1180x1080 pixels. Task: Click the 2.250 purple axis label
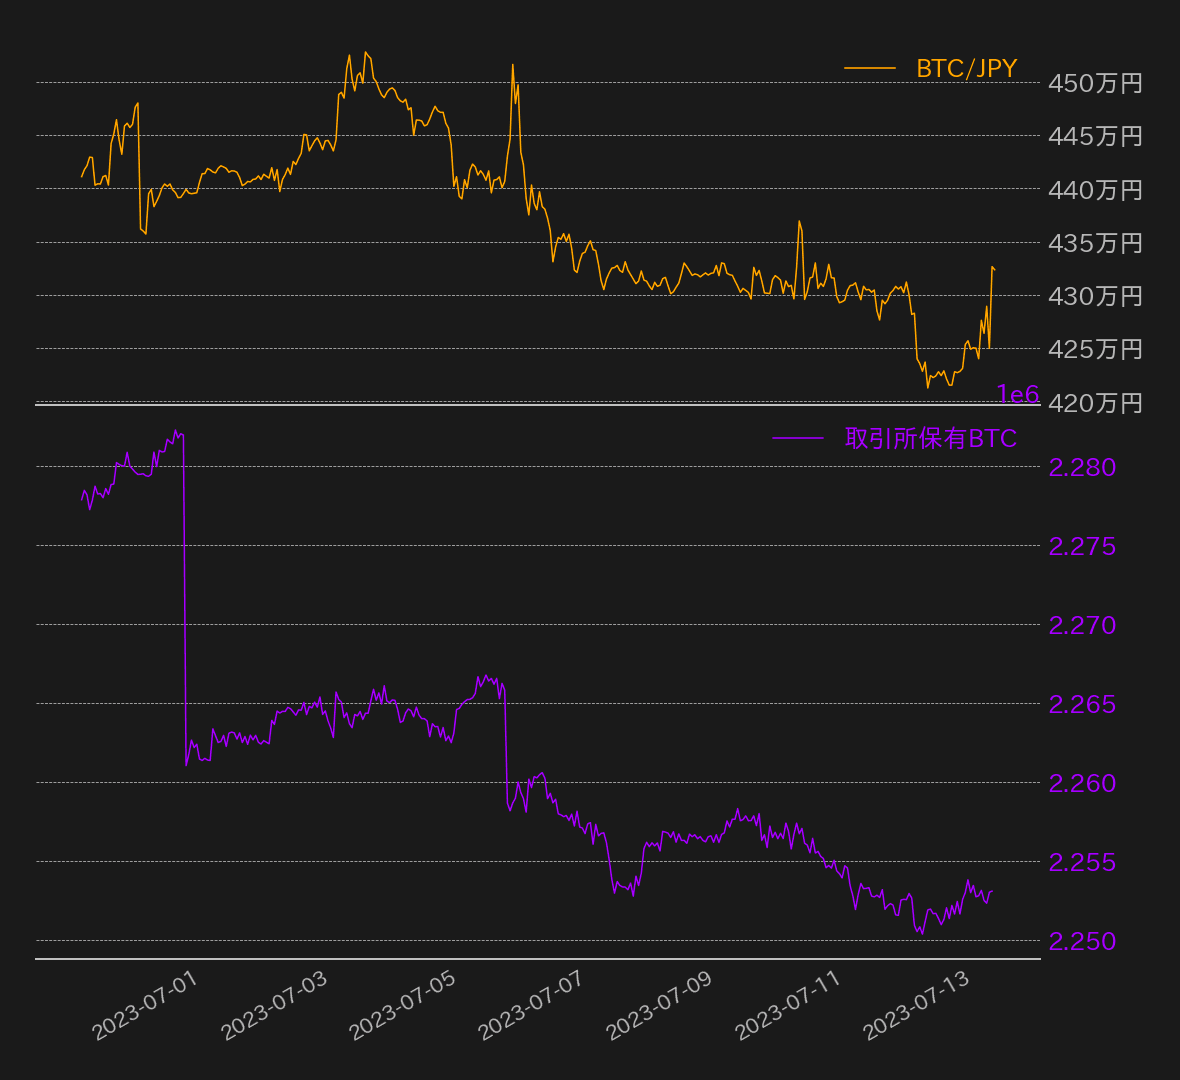(x=1082, y=941)
